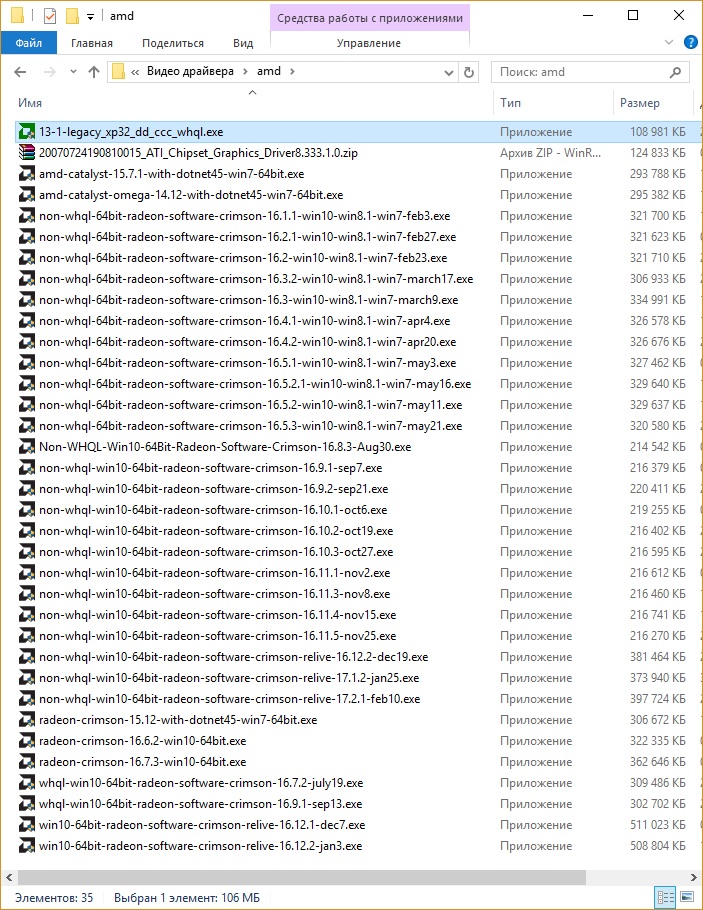Switch to large thumbnails view layout

point(687,897)
